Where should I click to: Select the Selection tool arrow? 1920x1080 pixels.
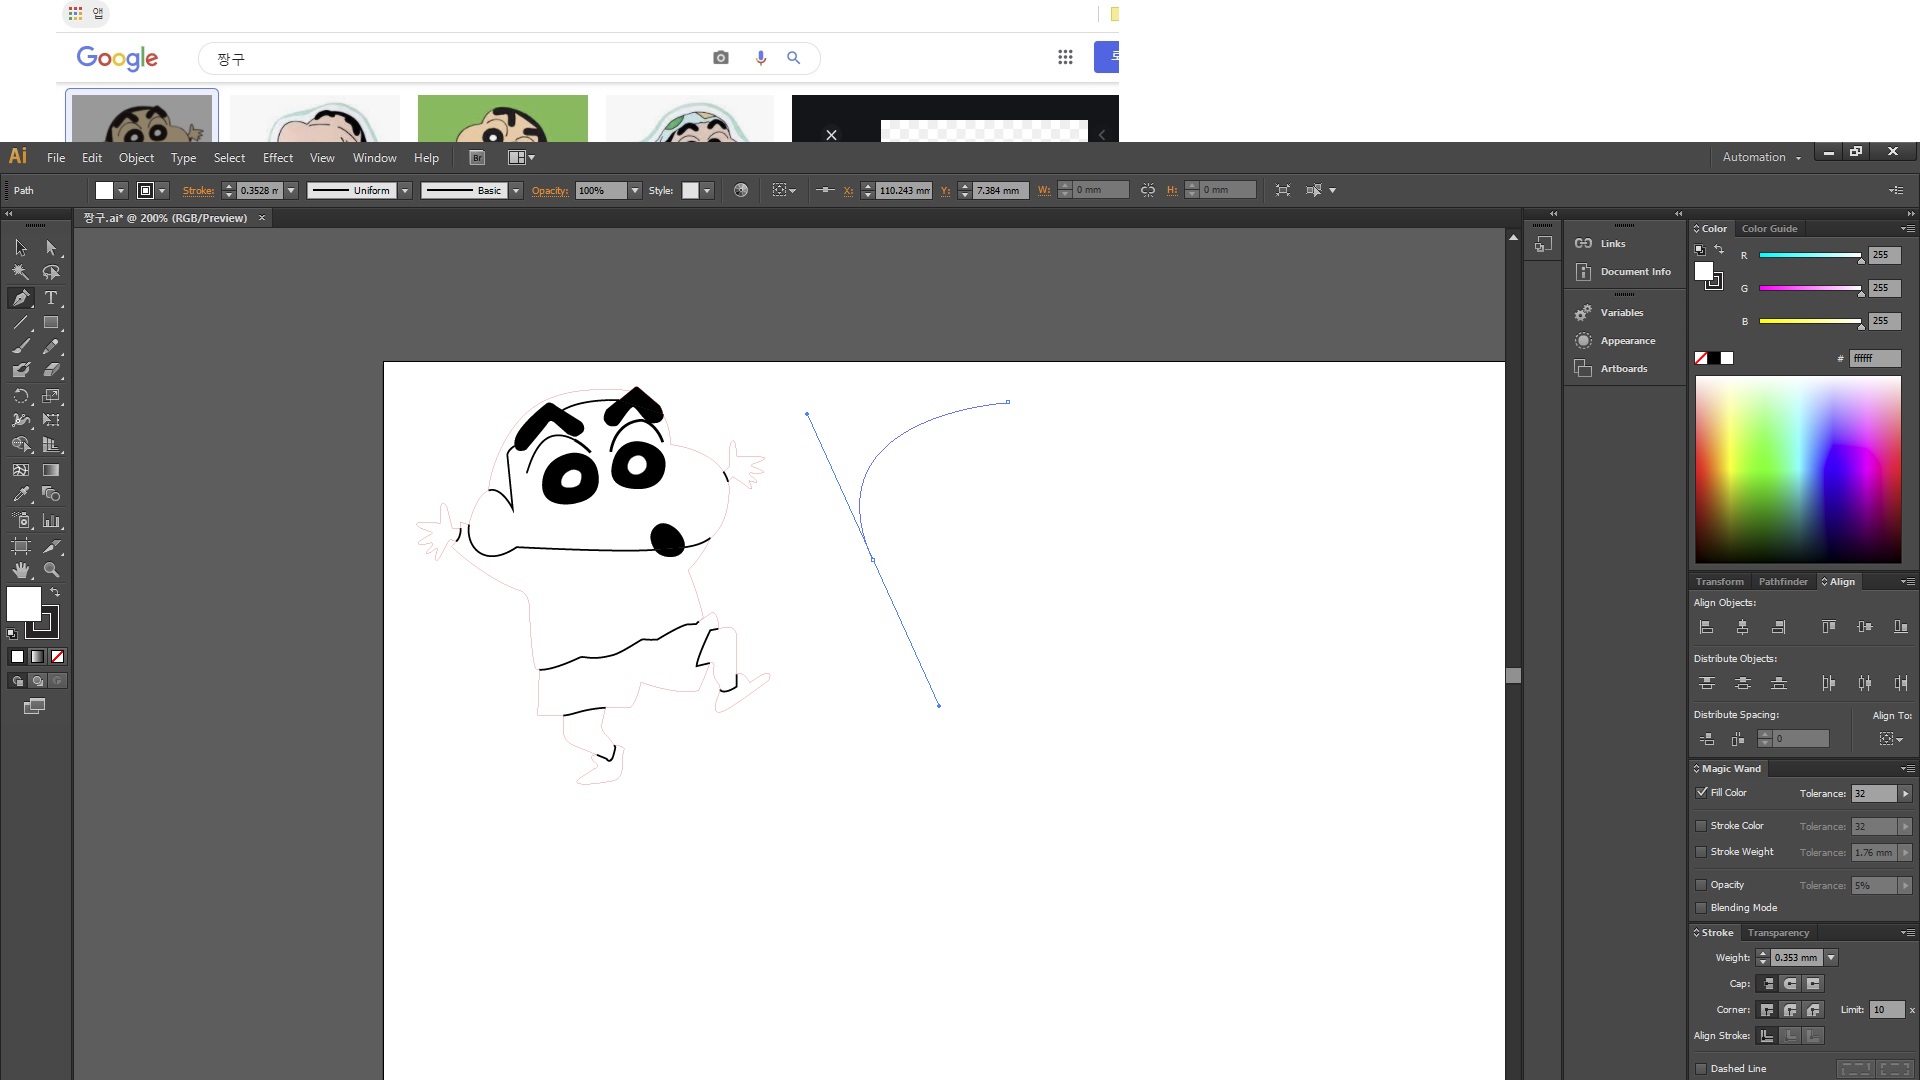pos(21,248)
